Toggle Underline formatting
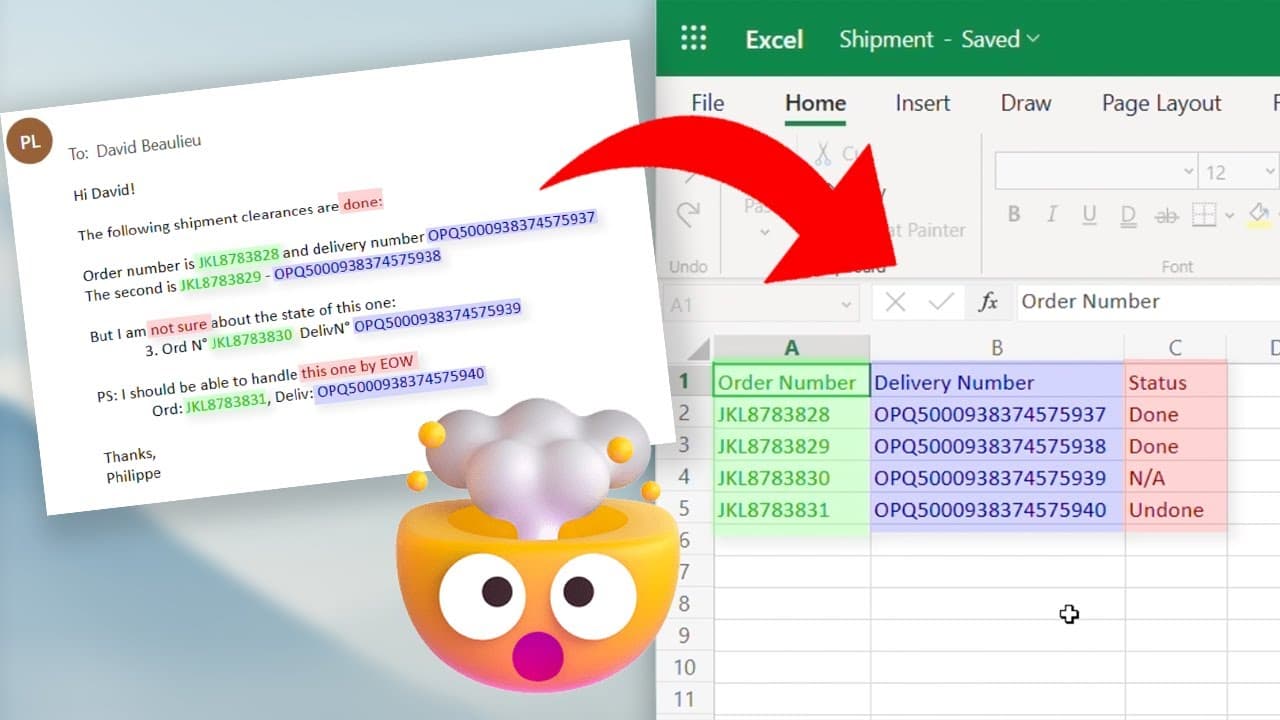The image size is (1280, 720). point(1089,215)
